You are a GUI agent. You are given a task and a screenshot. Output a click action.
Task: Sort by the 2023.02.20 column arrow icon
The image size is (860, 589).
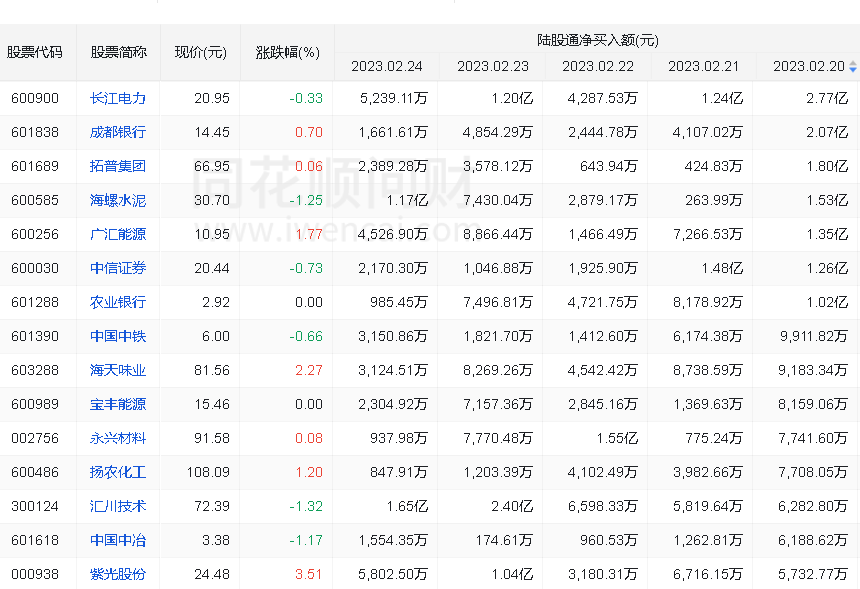[852, 67]
